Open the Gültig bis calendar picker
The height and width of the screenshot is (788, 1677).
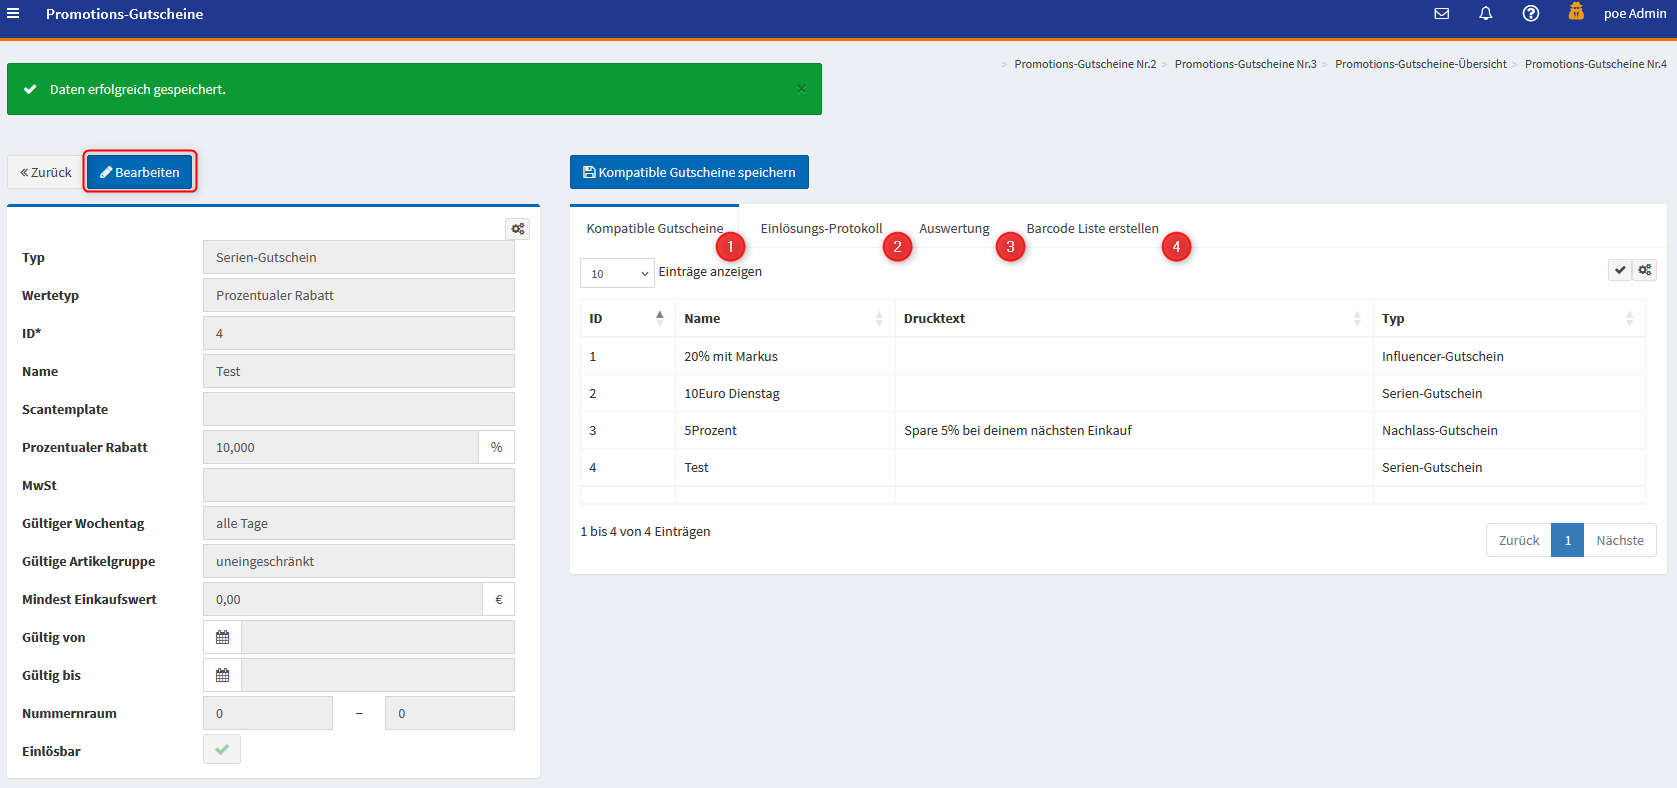[x=222, y=675]
